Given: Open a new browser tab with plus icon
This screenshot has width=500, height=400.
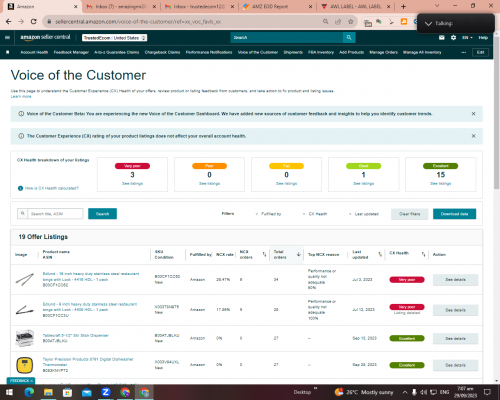Looking at the screenshot, I should tap(403, 6).
